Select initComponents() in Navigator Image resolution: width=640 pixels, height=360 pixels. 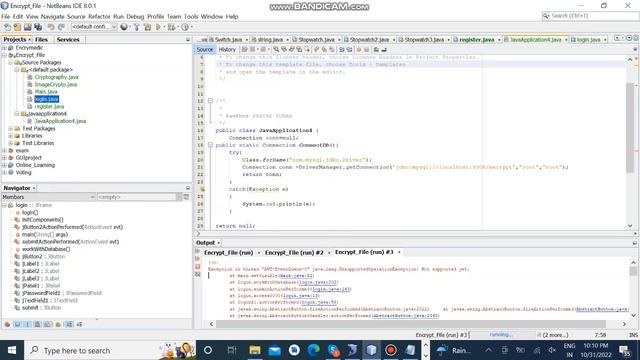coord(42,220)
